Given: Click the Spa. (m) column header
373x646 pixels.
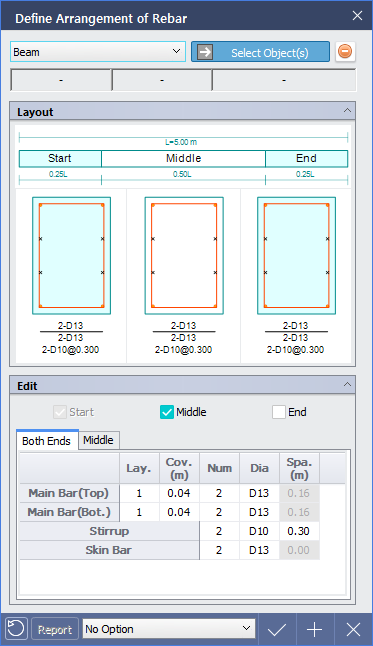Looking at the screenshot, I should point(299,468).
